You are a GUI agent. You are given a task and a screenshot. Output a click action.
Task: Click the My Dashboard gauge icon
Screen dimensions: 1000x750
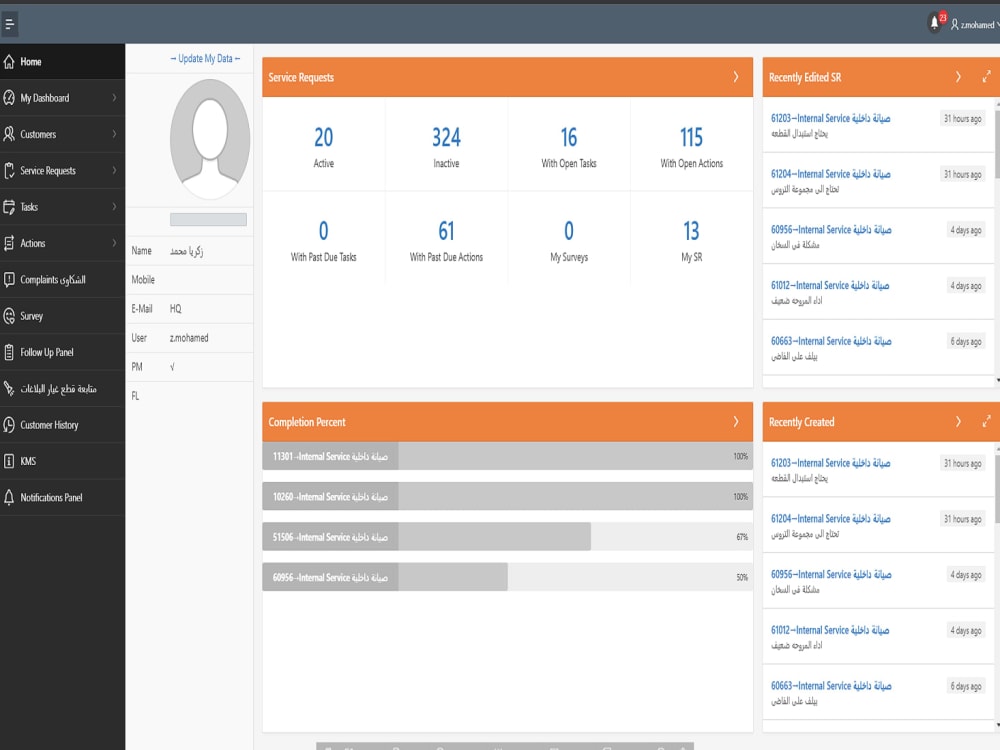tap(9, 98)
